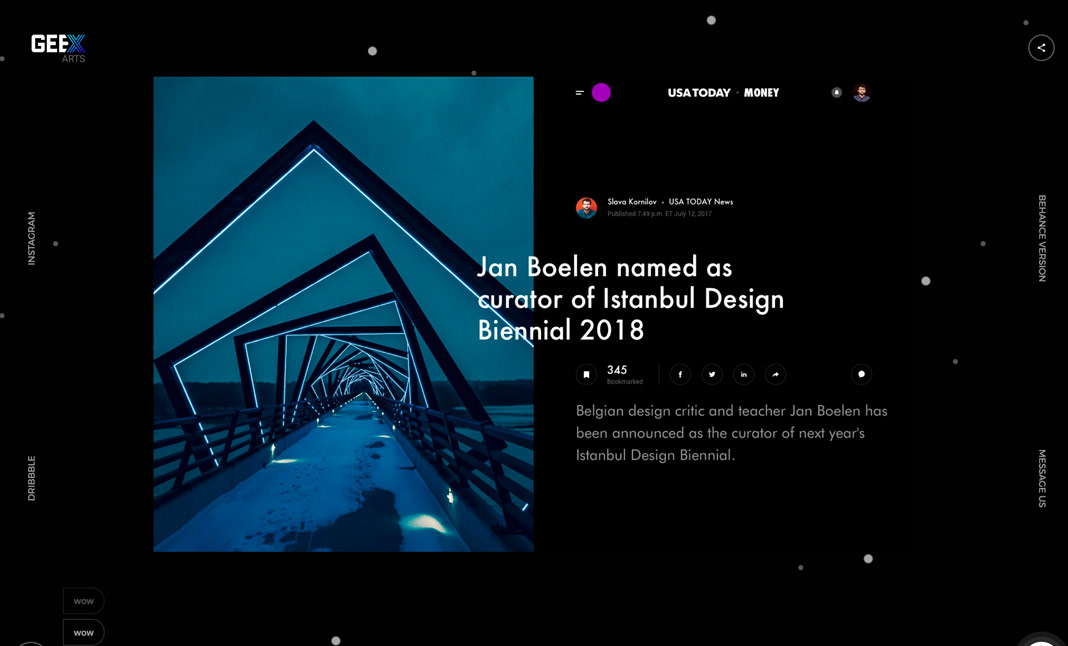Share the article on Twitter
The height and width of the screenshot is (646, 1068).
coord(712,374)
